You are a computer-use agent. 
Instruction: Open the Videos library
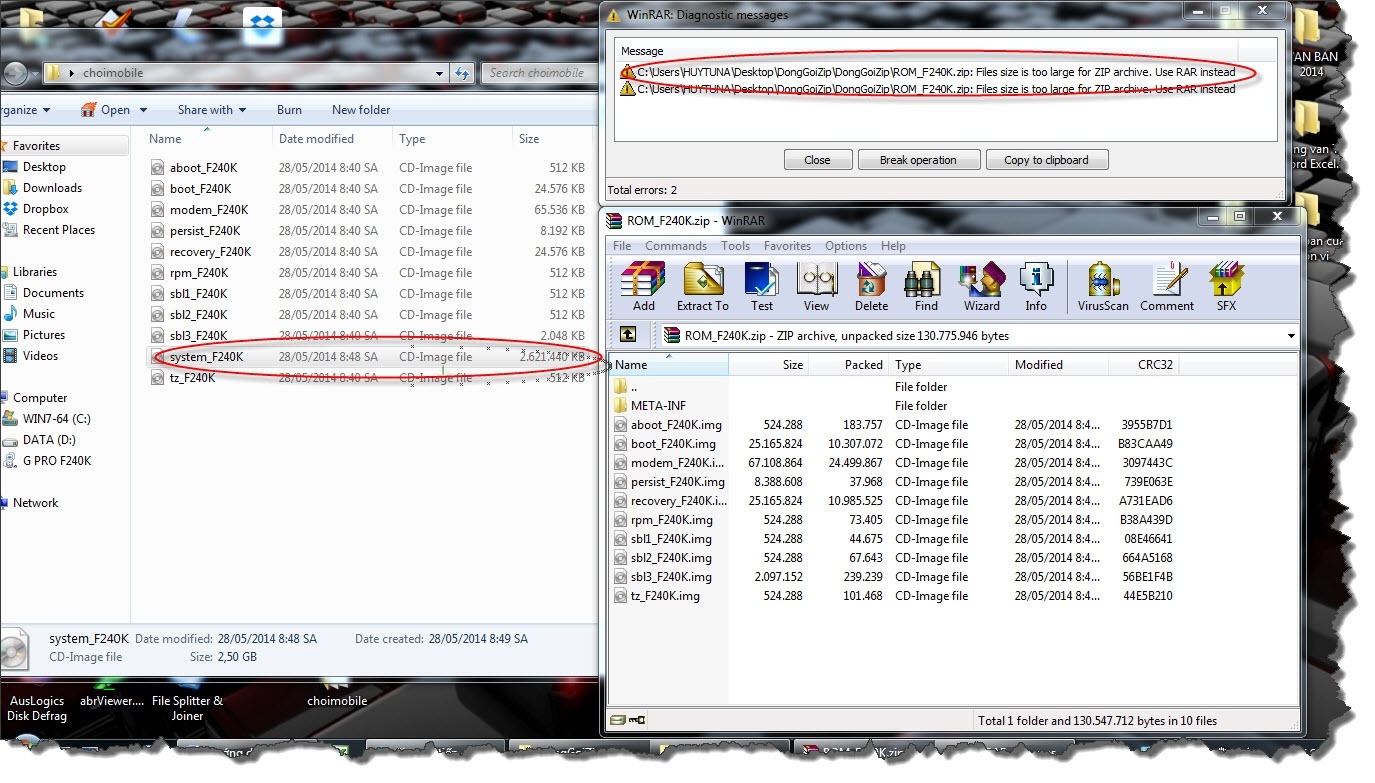click(x=40, y=356)
